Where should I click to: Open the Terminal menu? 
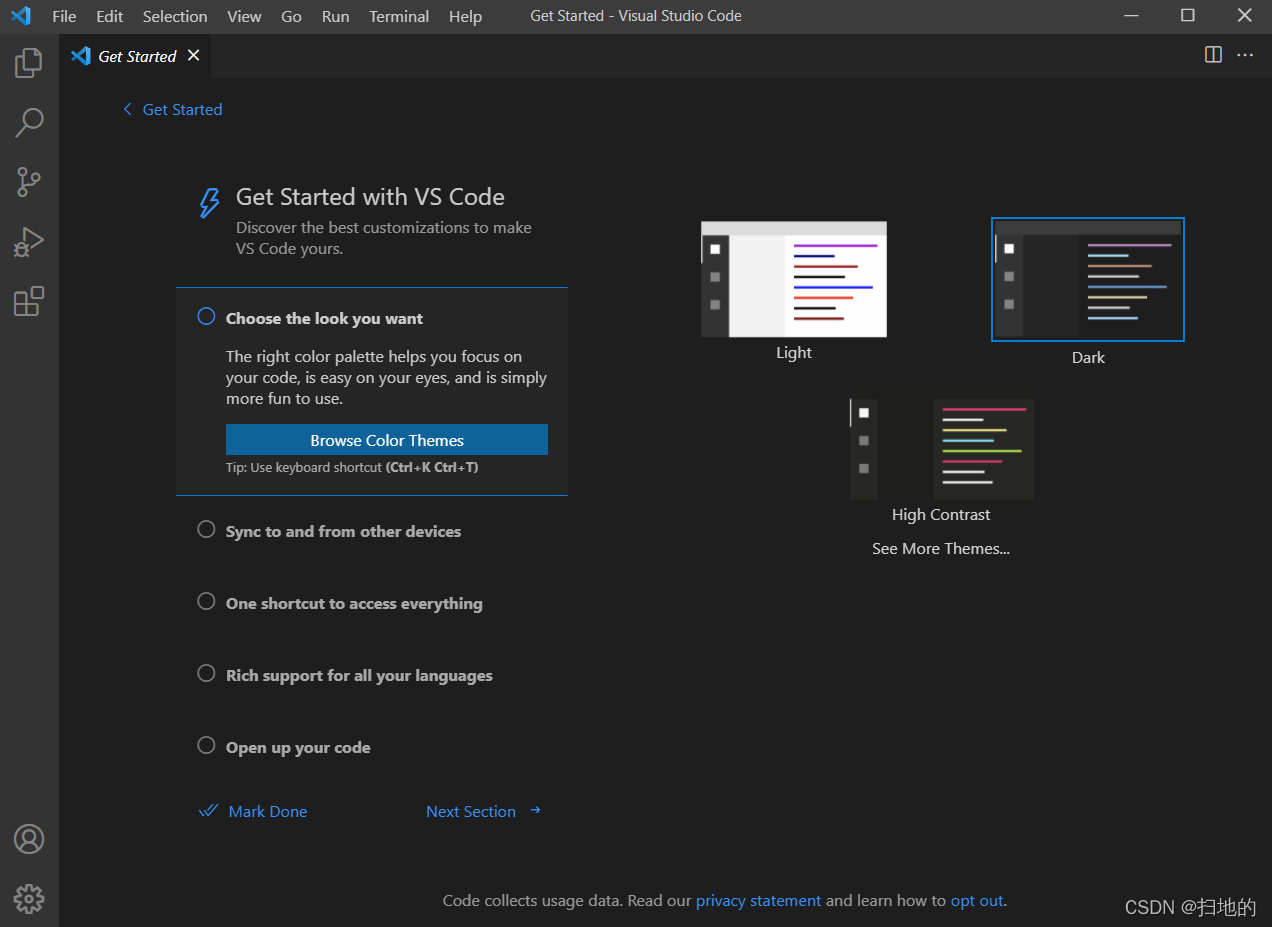(399, 16)
